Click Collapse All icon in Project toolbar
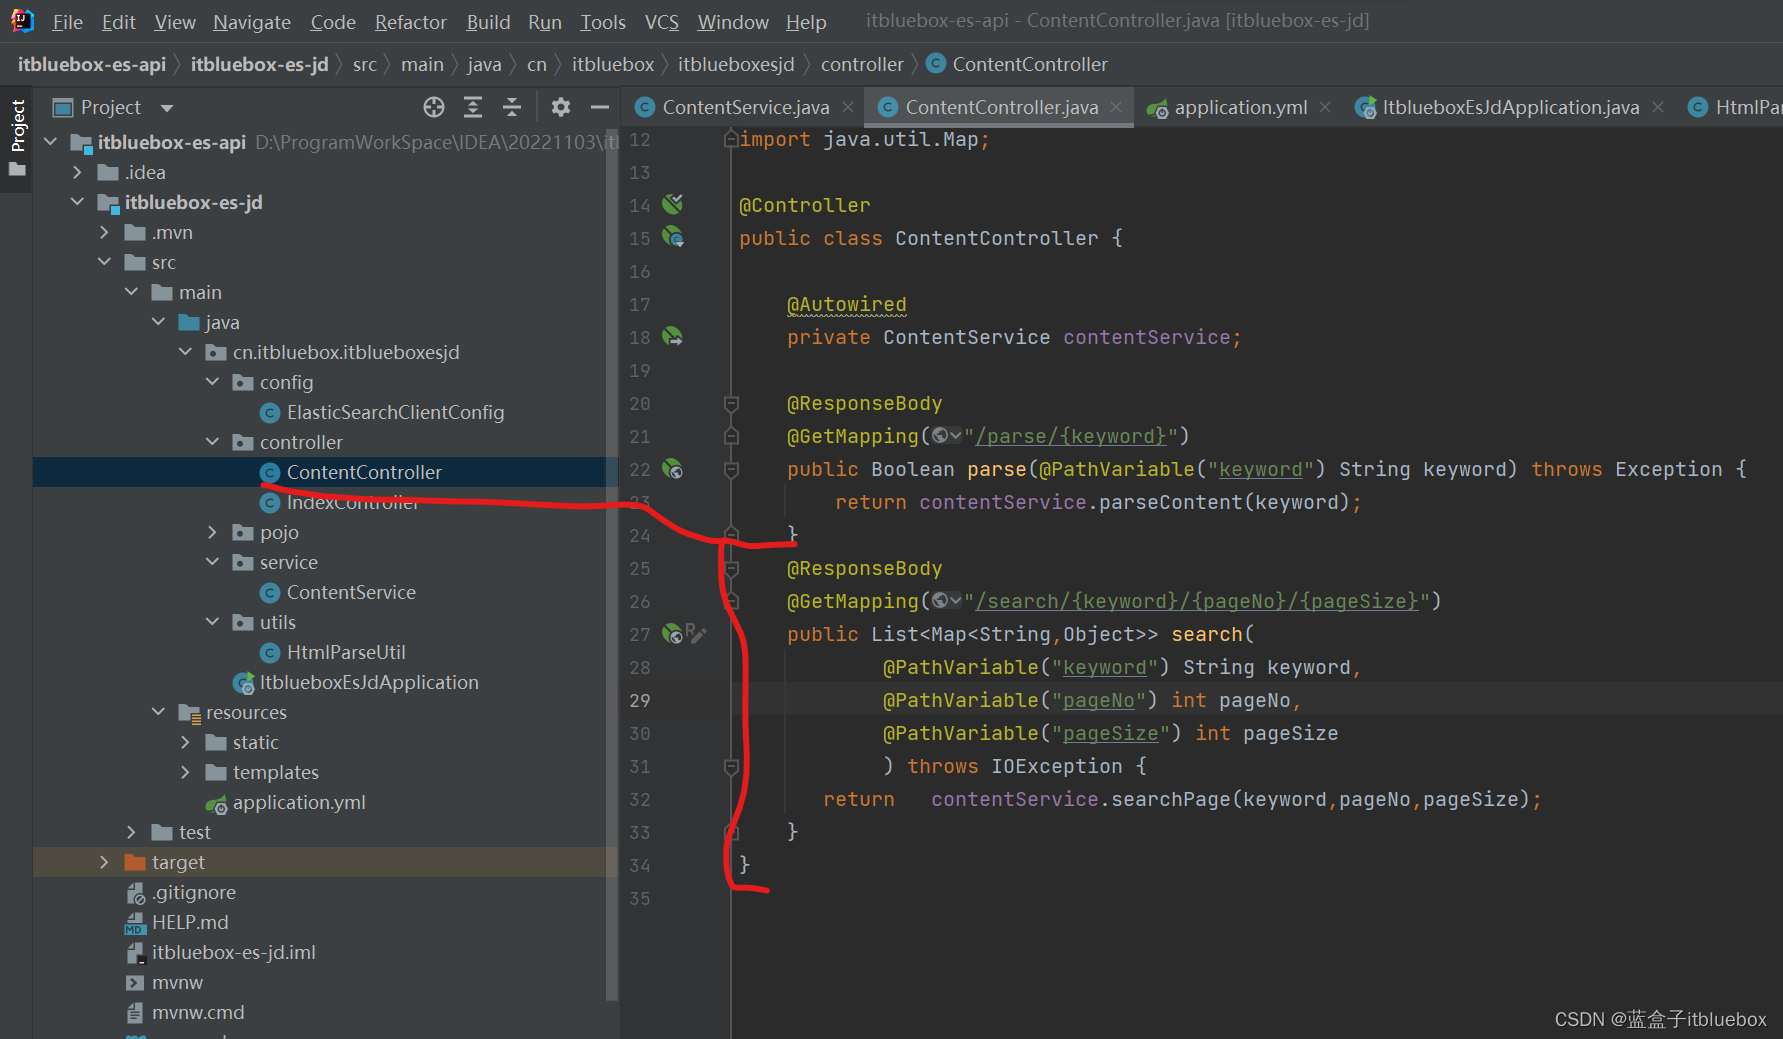1783x1039 pixels. tap(512, 107)
